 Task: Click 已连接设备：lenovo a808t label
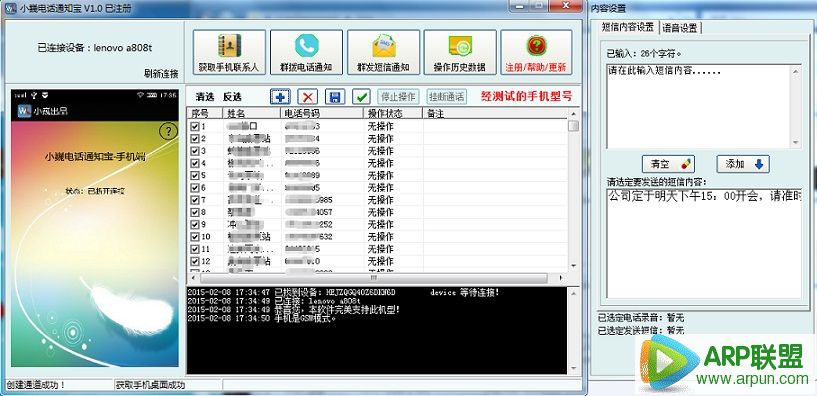click(94, 48)
